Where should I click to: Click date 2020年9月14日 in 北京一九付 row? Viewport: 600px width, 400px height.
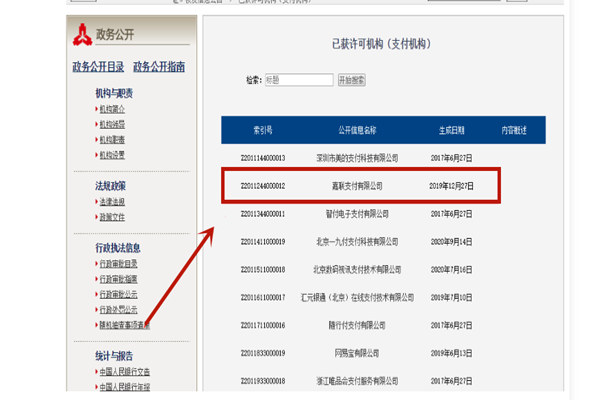(x=452, y=242)
